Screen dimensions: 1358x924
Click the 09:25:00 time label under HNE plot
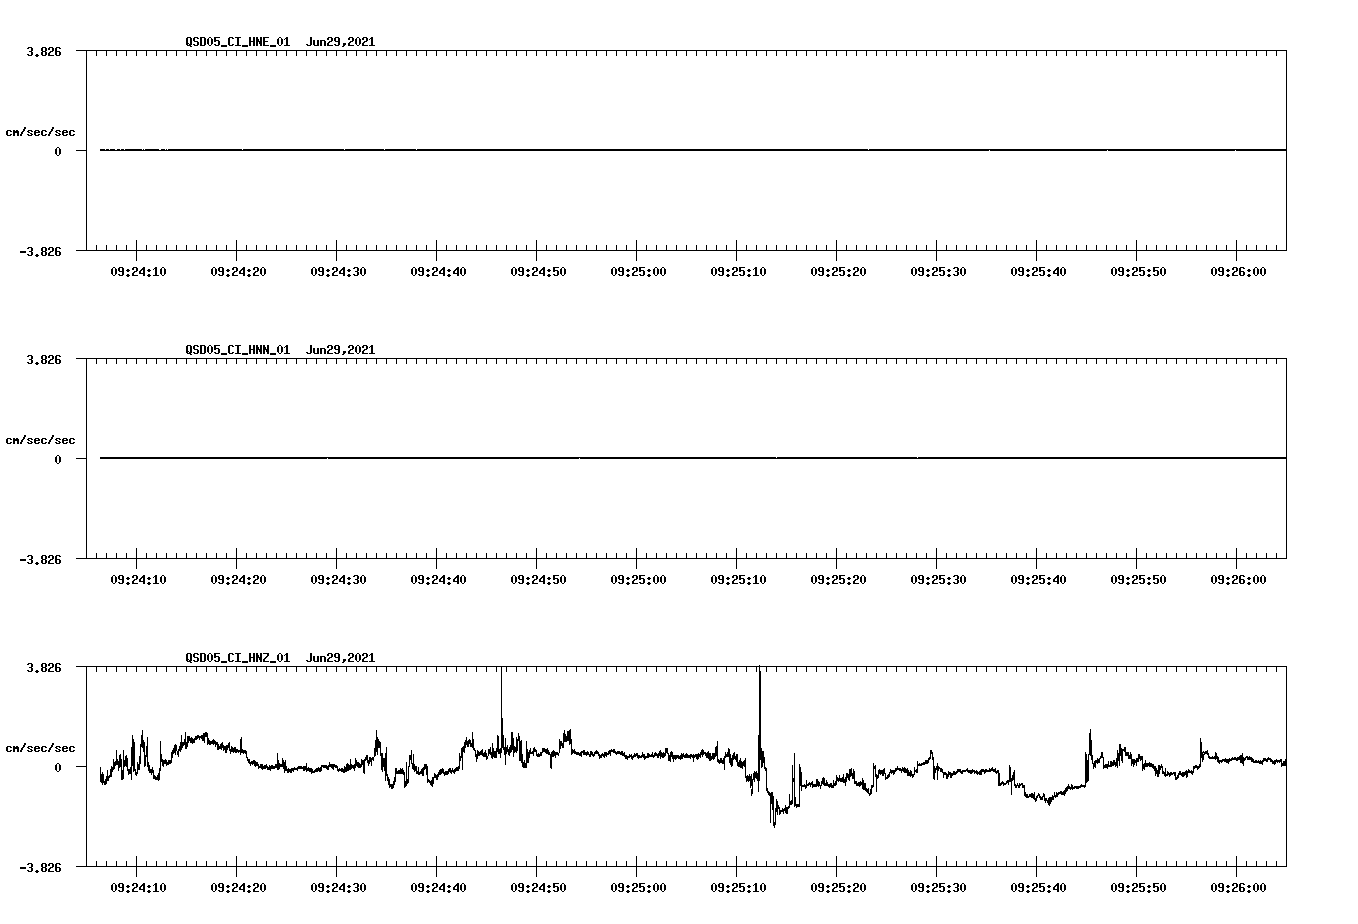[x=638, y=272]
